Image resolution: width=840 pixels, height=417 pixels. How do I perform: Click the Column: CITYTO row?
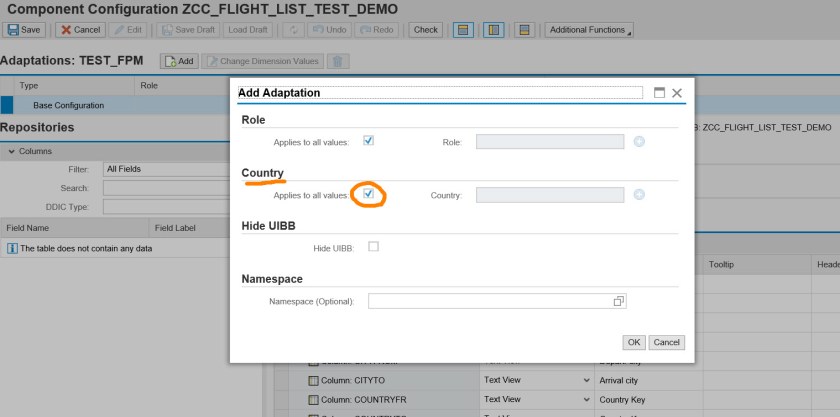click(383, 380)
